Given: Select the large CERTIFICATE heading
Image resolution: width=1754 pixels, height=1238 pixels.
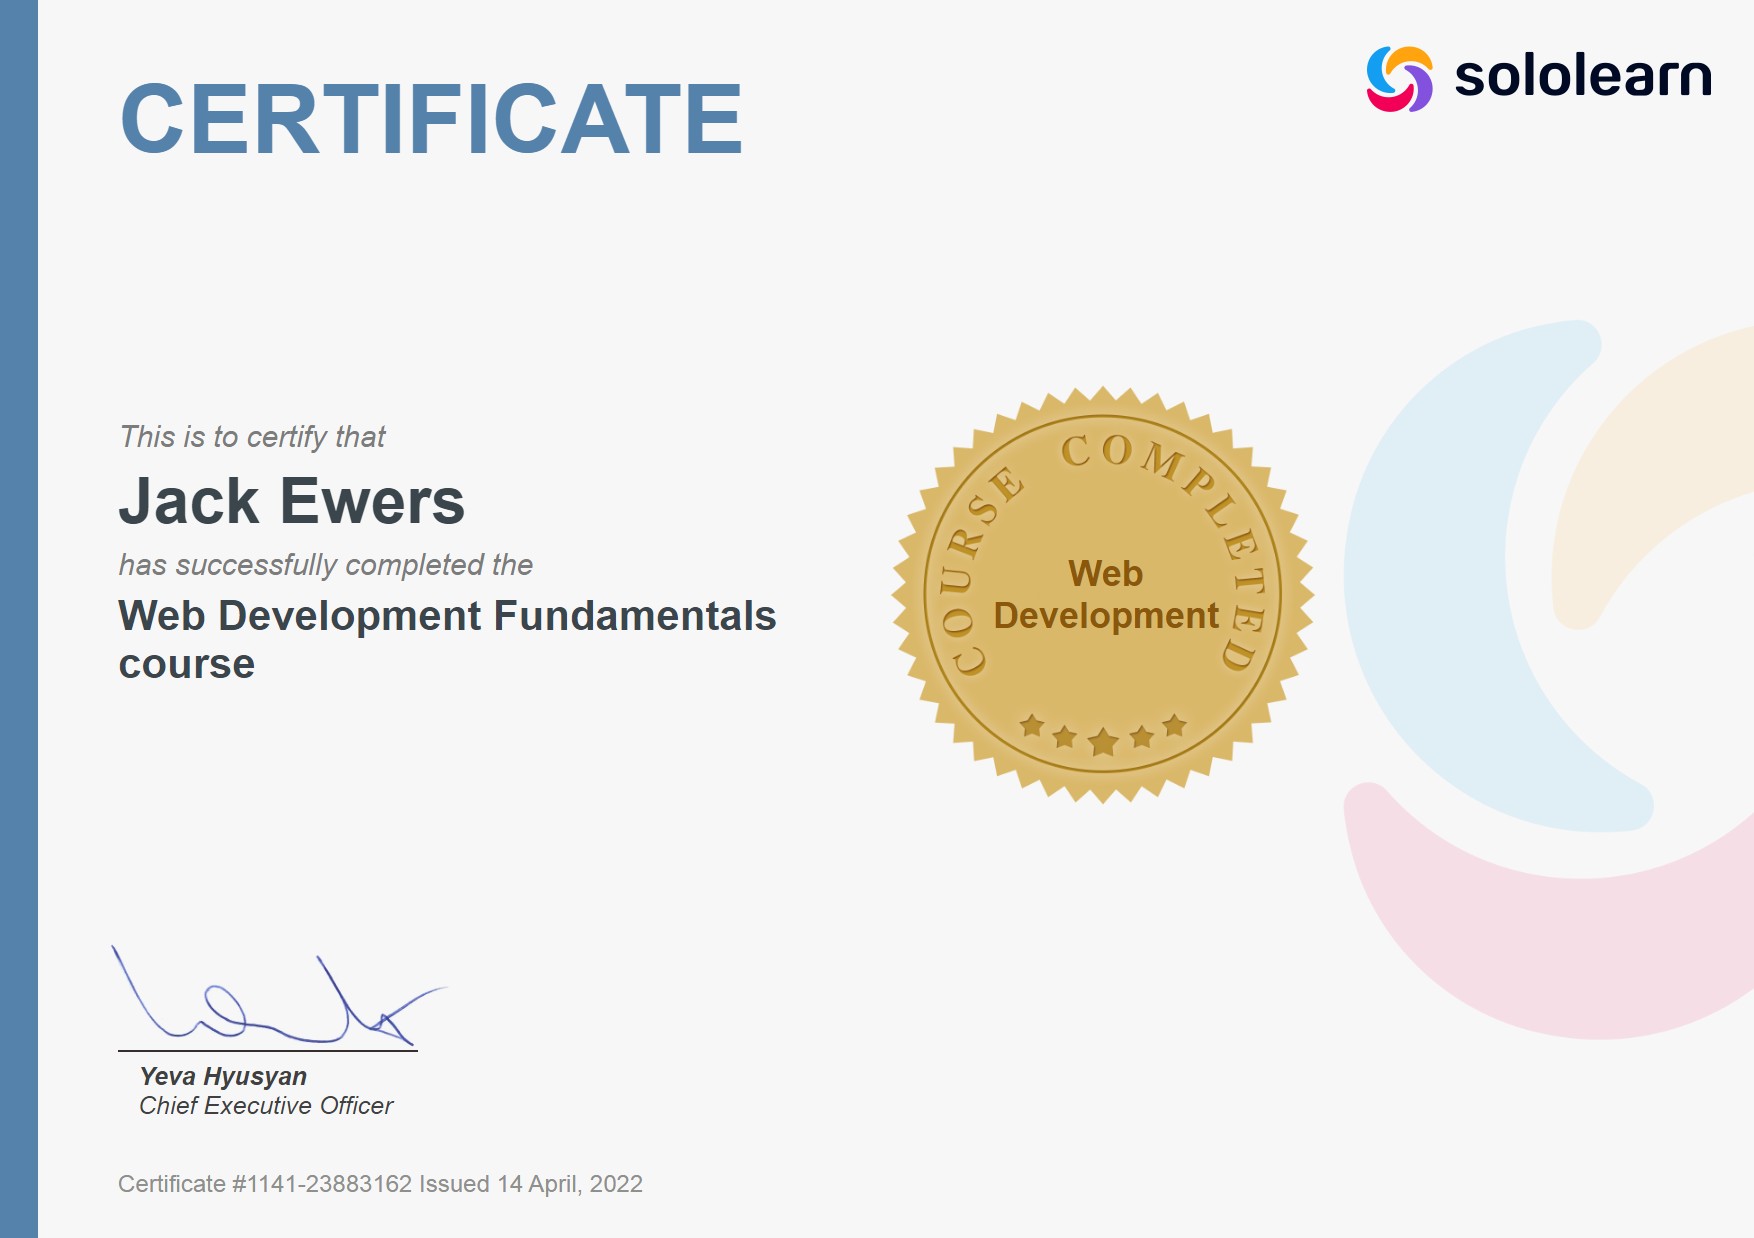Looking at the screenshot, I should [x=431, y=120].
